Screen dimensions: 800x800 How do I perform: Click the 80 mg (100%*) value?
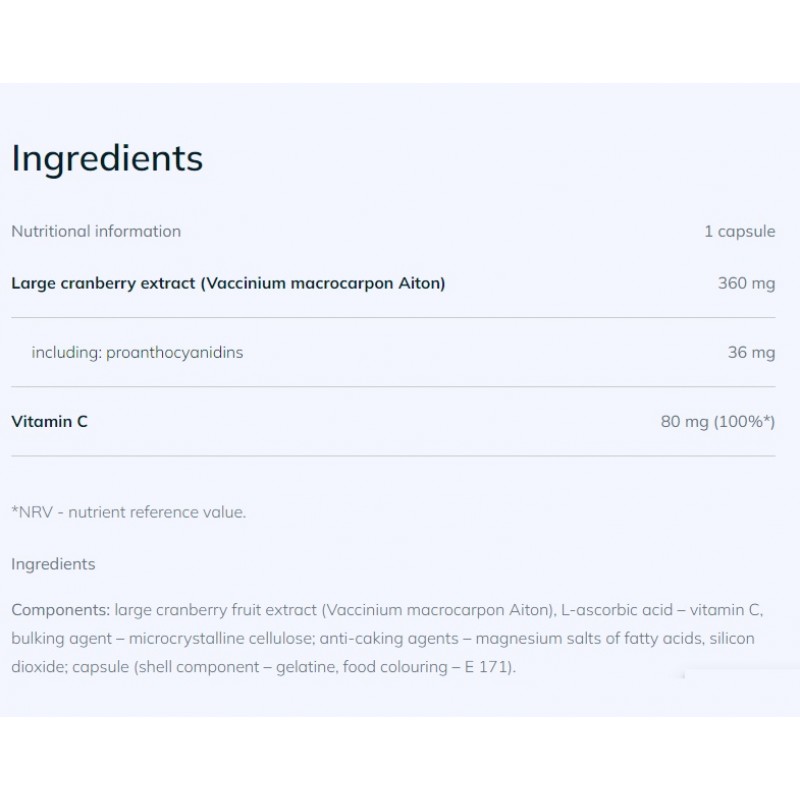point(717,421)
